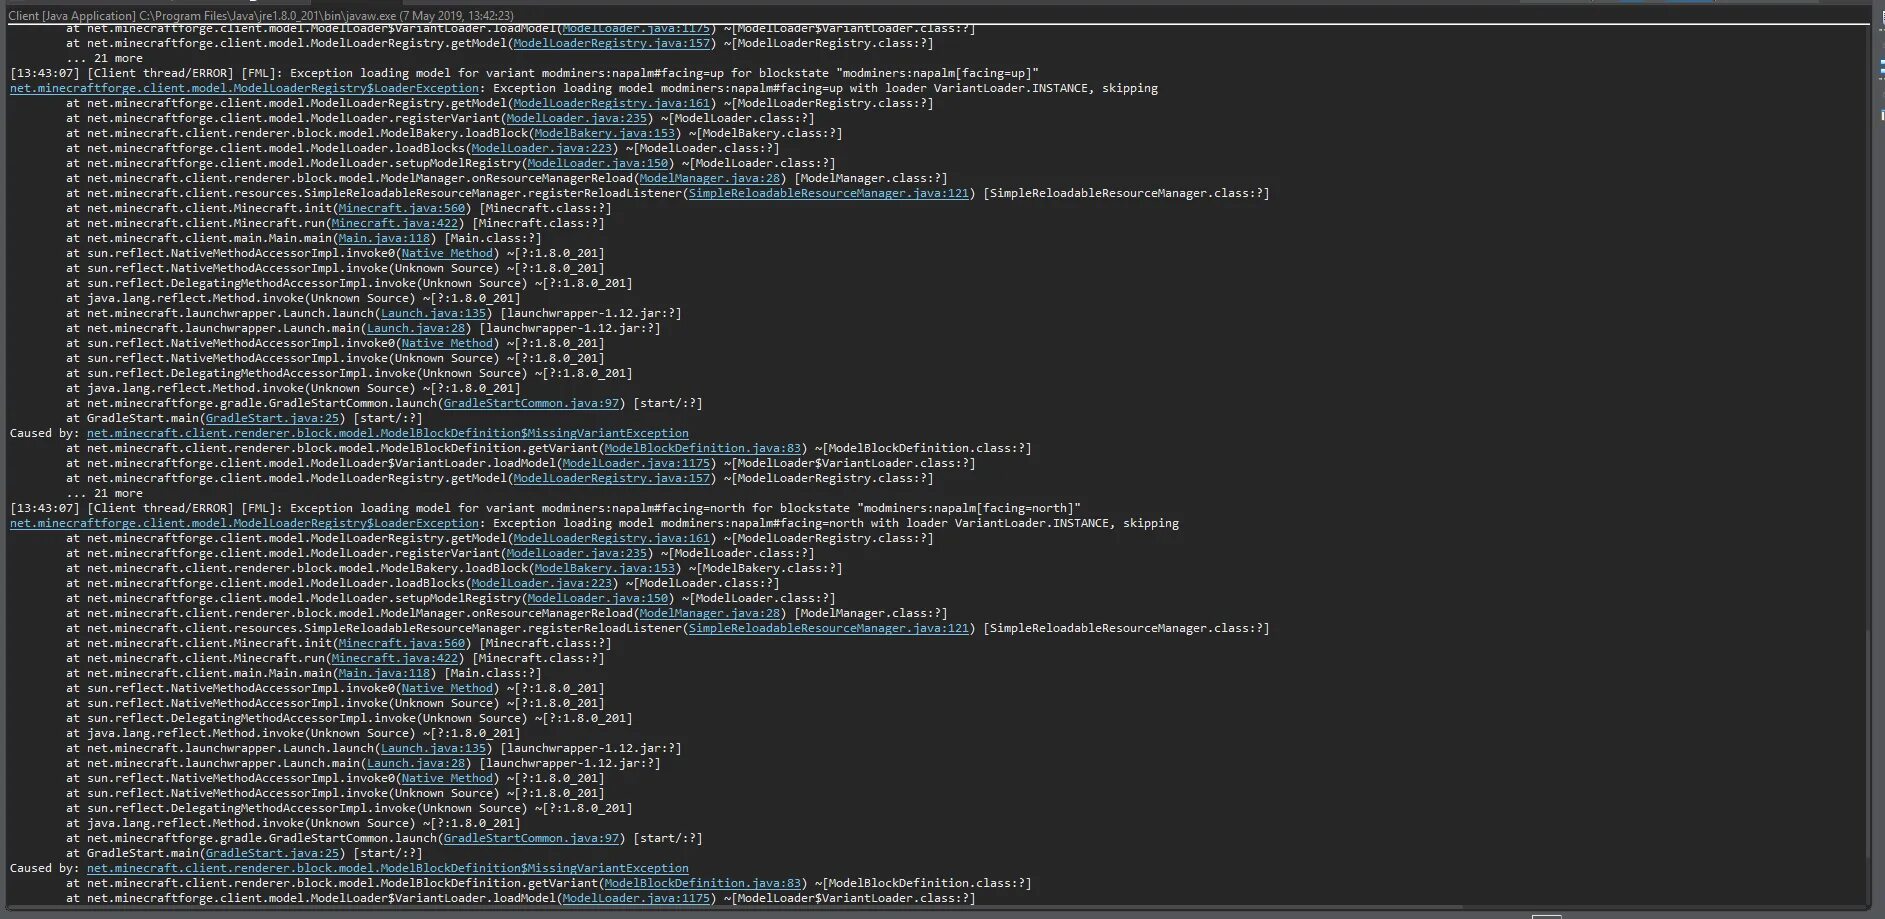Select the facing=up [Client thread/ERROR] log line
This screenshot has height=919, width=1885.
coord(524,73)
